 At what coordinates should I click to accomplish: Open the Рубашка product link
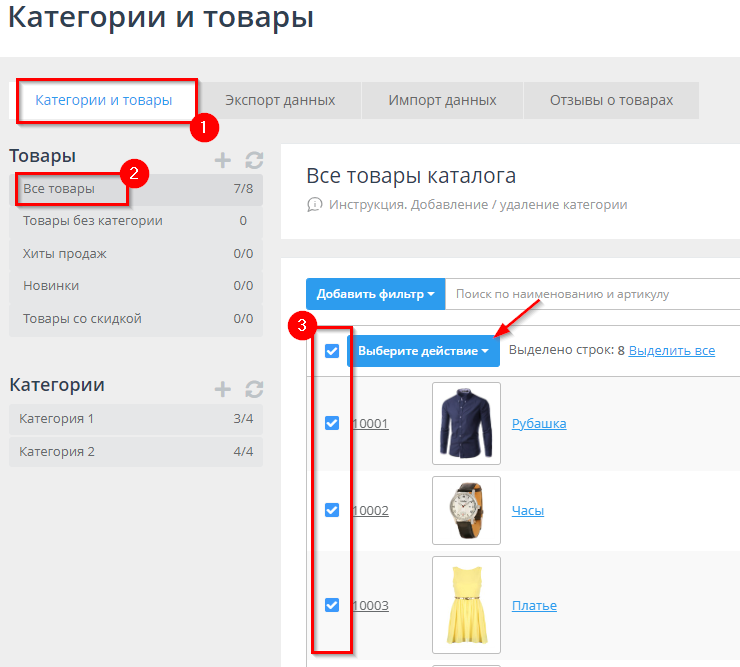tap(539, 423)
